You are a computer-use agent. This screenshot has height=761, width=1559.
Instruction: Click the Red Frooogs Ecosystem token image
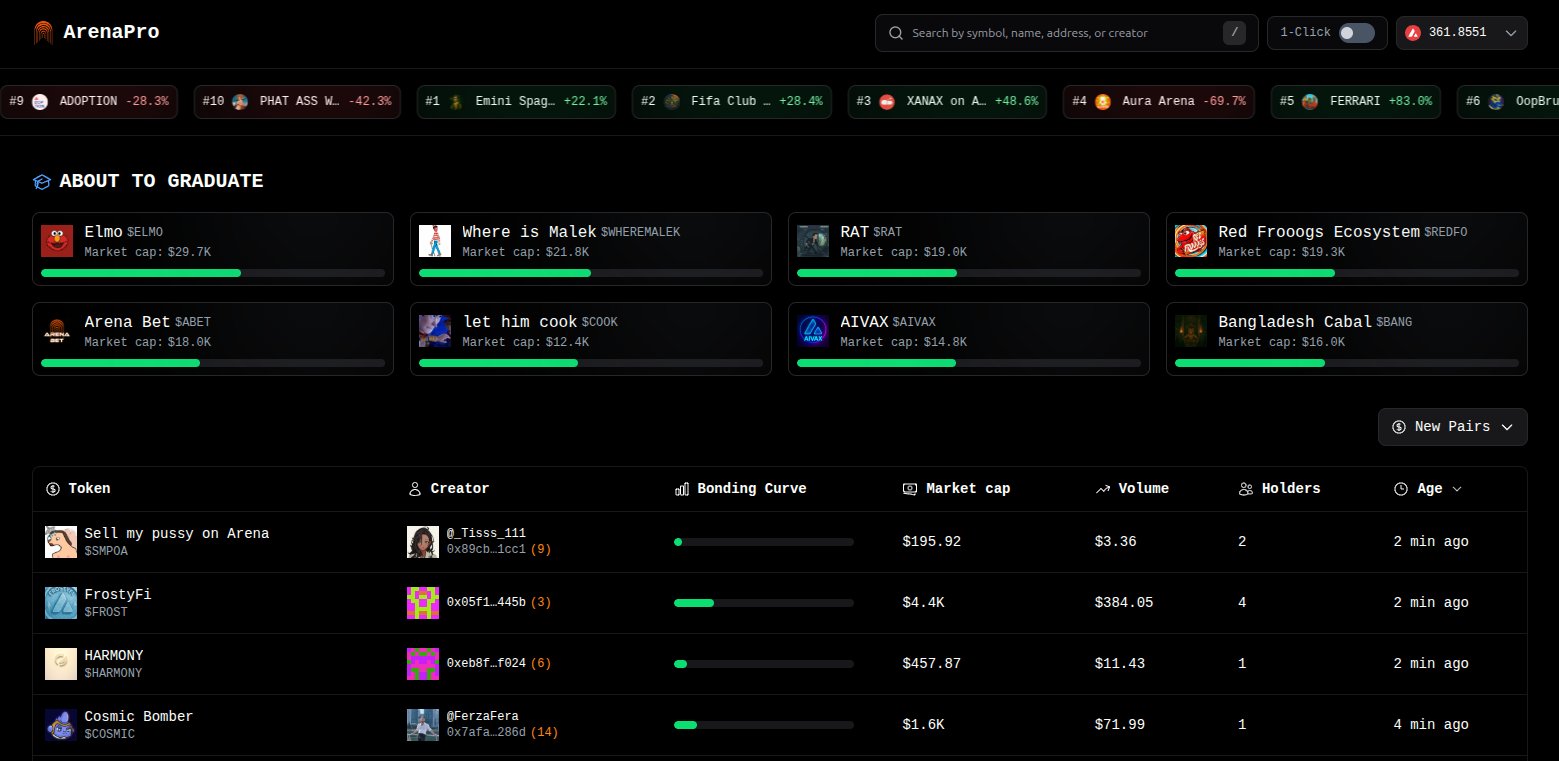[1191, 241]
